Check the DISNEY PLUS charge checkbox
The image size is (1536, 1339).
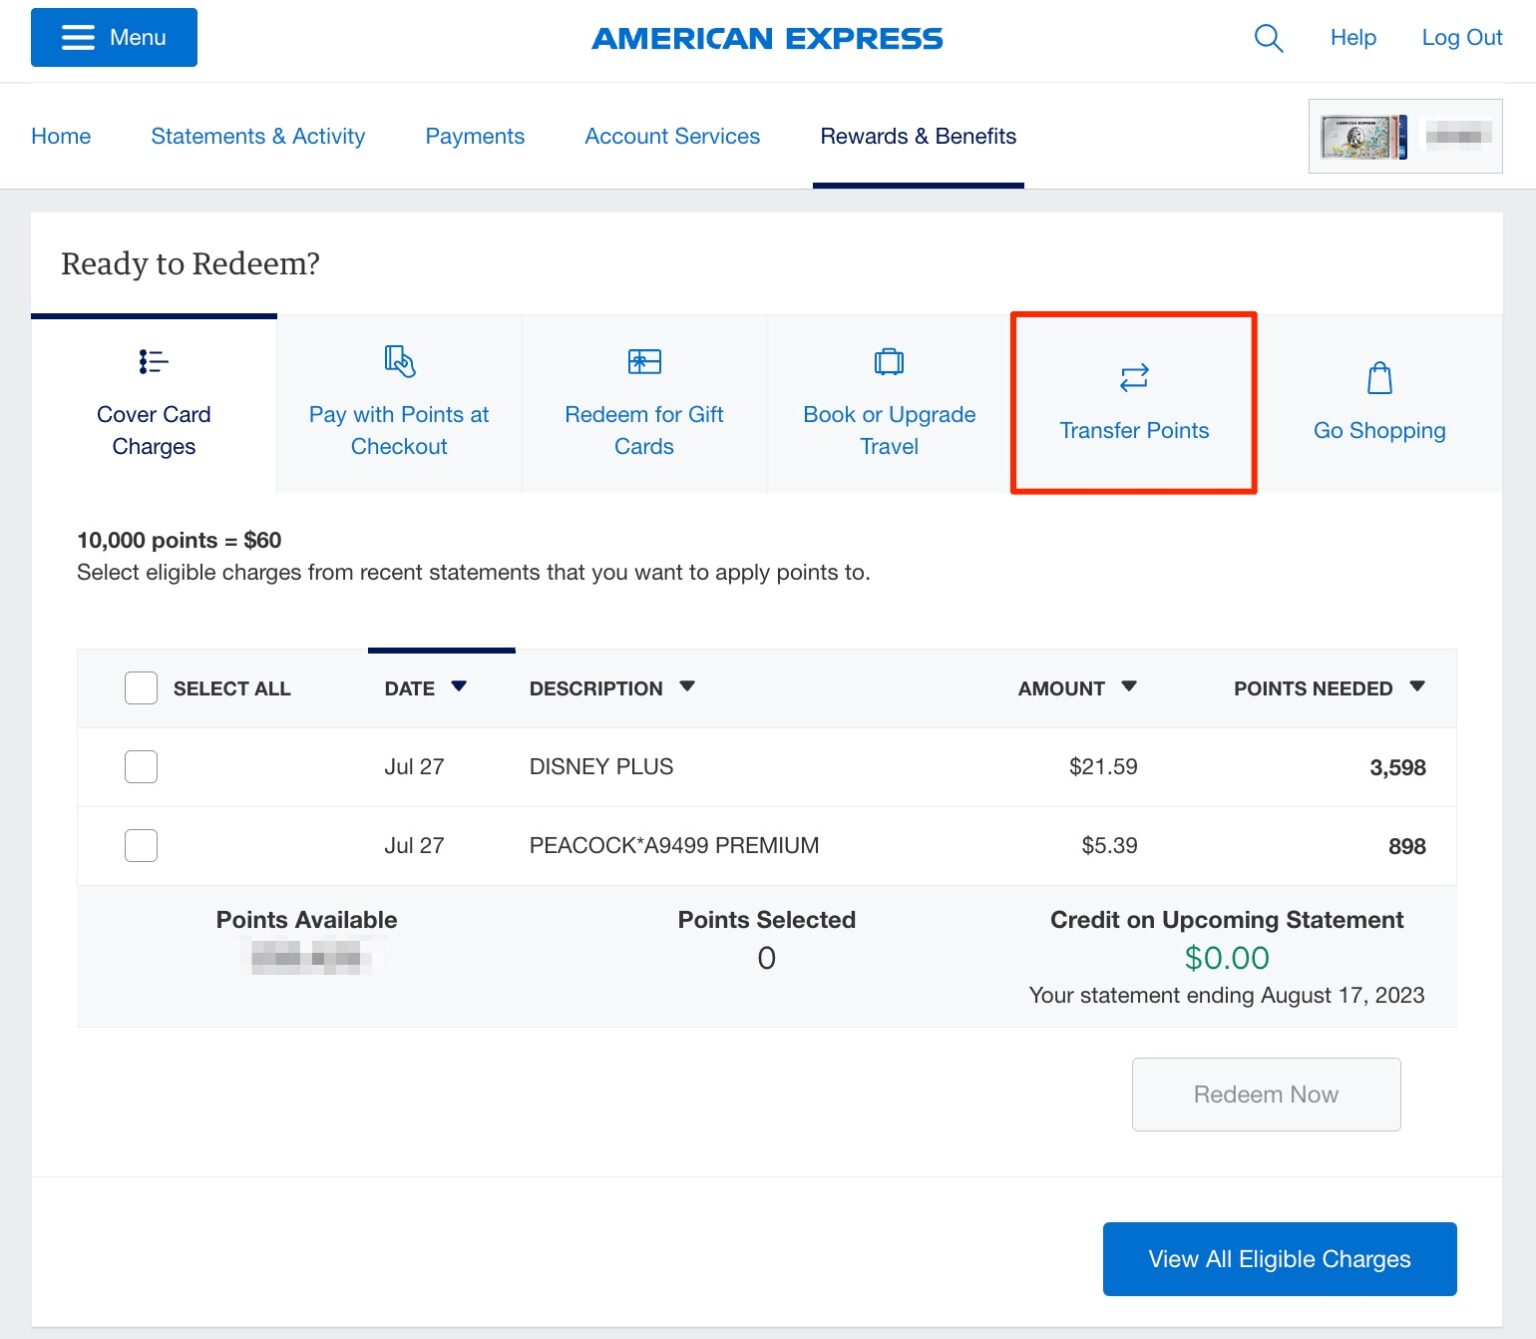pos(141,766)
